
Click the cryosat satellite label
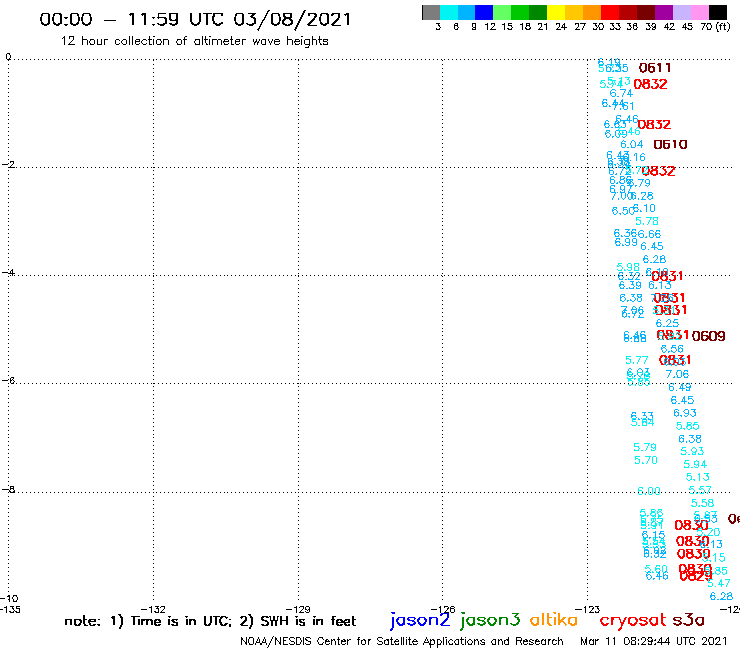click(x=632, y=620)
